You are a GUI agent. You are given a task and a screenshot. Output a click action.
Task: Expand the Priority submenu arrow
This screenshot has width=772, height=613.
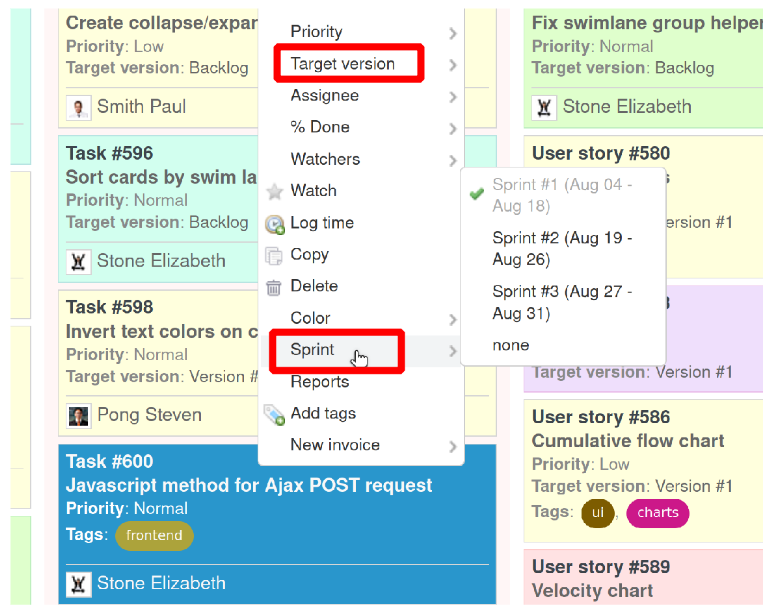pyautogui.click(x=453, y=33)
